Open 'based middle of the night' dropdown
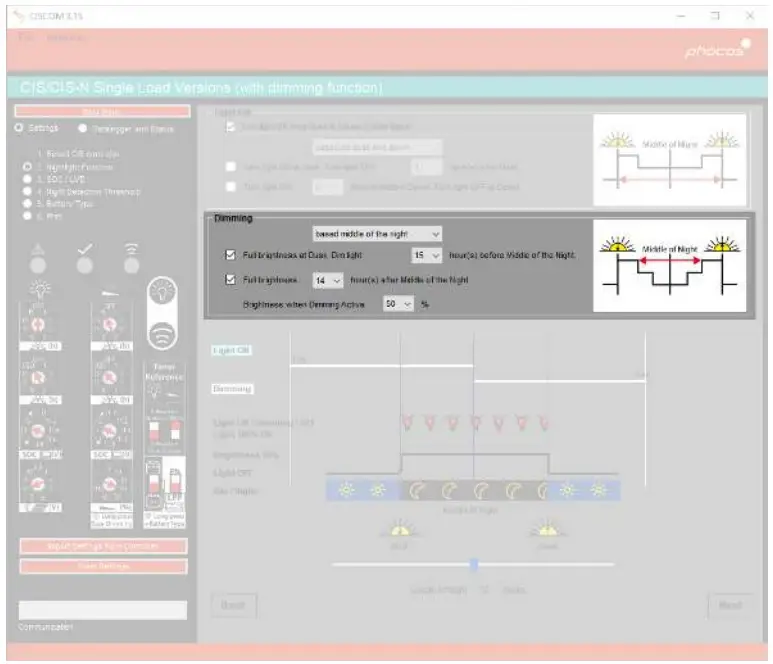This screenshot has height=664, width=773. point(377,234)
